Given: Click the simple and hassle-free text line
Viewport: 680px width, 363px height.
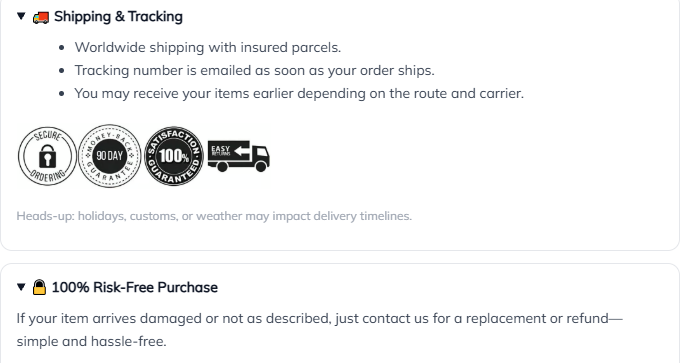Looking at the screenshot, I should pos(92,341).
